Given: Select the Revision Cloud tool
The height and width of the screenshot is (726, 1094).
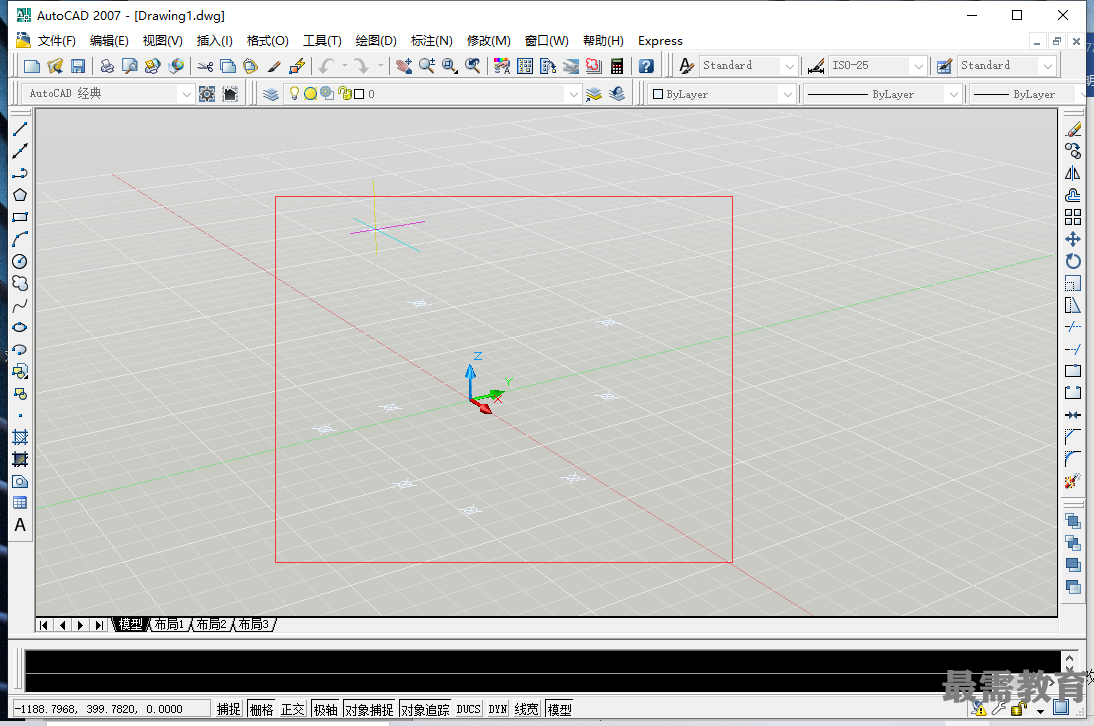Looking at the screenshot, I should [x=20, y=283].
